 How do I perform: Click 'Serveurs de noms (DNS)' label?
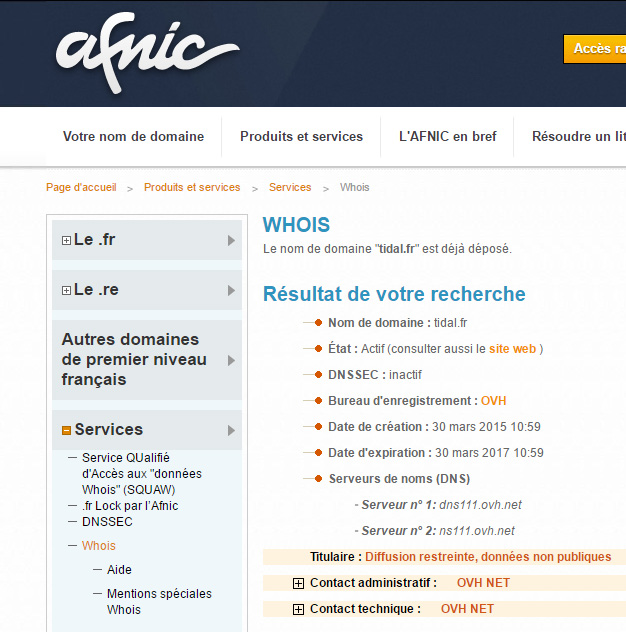click(399, 479)
